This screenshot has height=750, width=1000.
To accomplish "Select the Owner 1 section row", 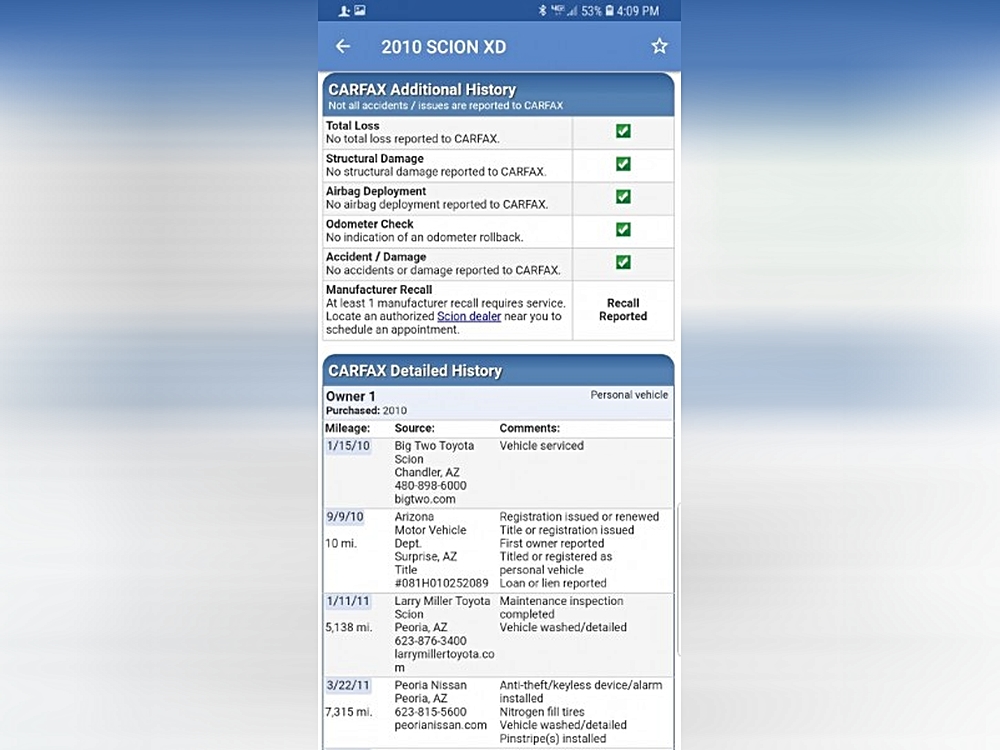I will pyautogui.click(x=498, y=402).
